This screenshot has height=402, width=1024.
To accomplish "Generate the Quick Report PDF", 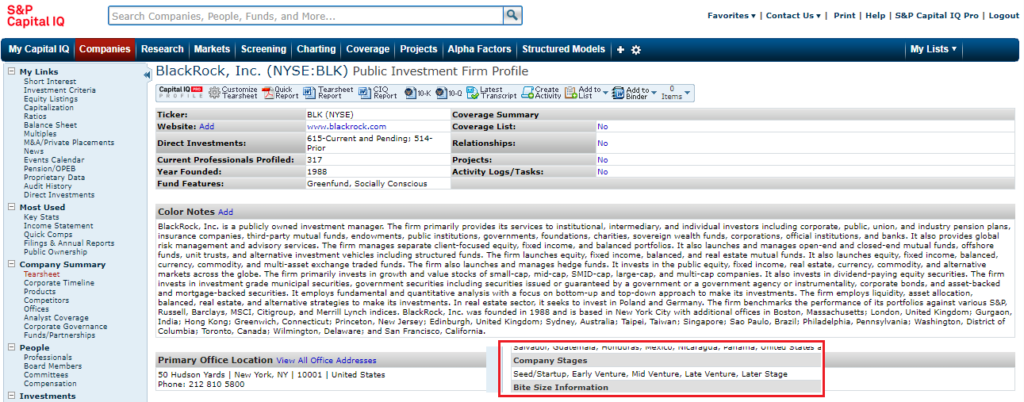I will [267, 93].
